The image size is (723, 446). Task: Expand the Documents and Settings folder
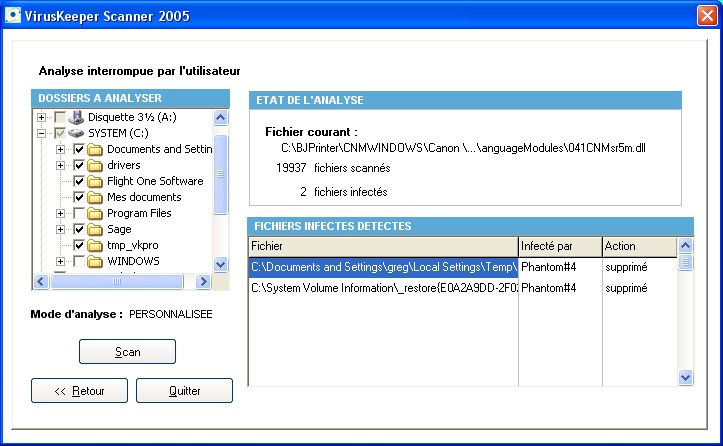[x=60, y=149]
